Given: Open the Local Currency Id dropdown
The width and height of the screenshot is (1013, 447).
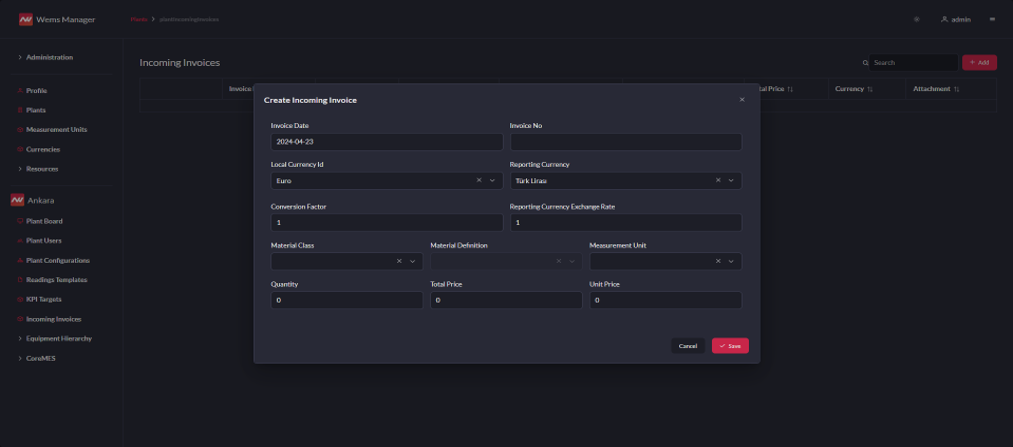Looking at the screenshot, I should tap(492, 181).
